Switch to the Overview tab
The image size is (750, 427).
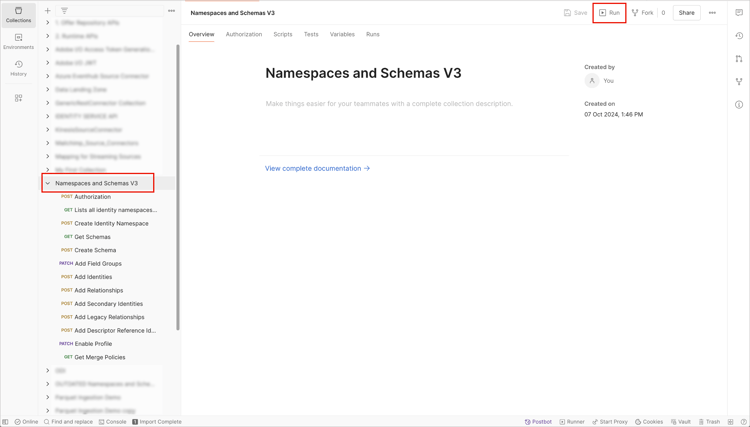201,34
